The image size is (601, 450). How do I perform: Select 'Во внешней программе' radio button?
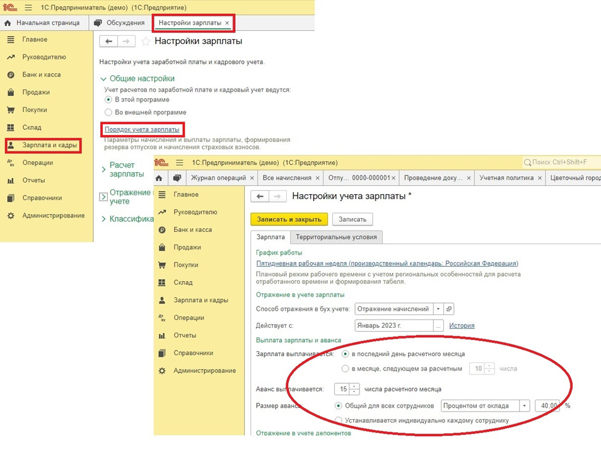click(x=108, y=112)
